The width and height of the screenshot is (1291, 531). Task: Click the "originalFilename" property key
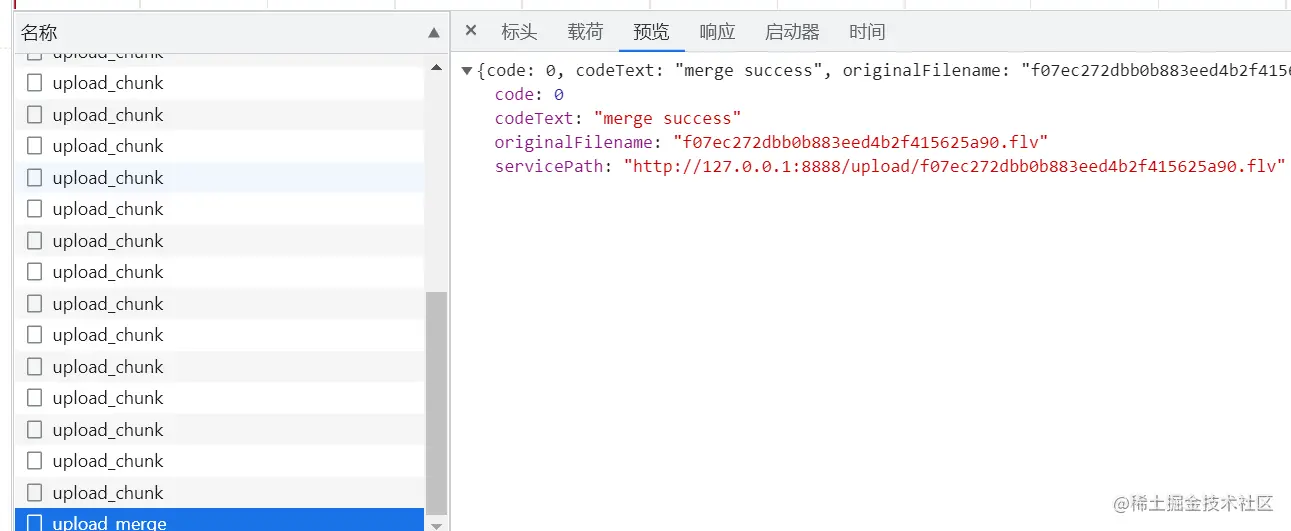(x=574, y=143)
